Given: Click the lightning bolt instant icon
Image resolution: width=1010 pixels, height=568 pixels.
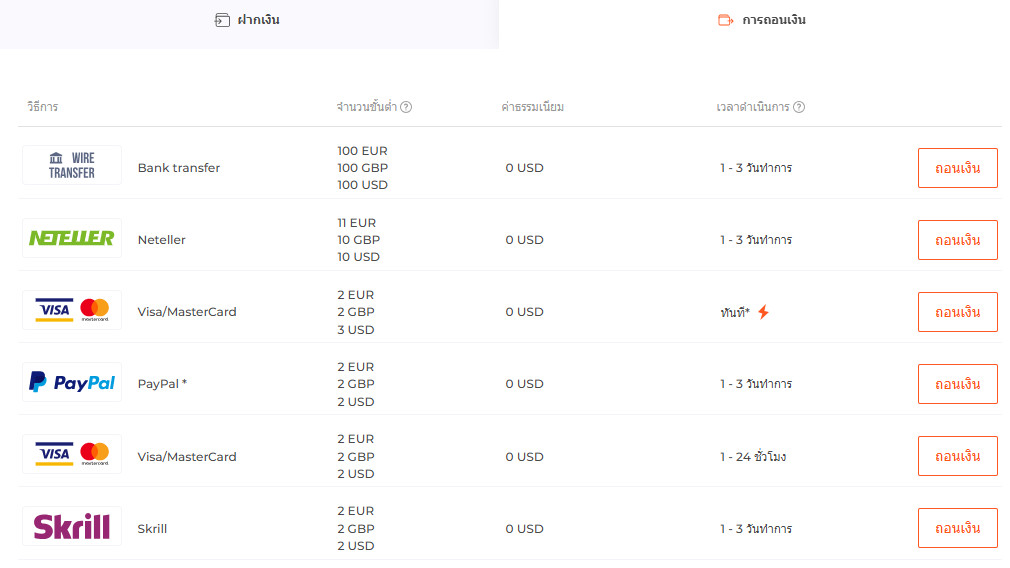Looking at the screenshot, I should [763, 312].
